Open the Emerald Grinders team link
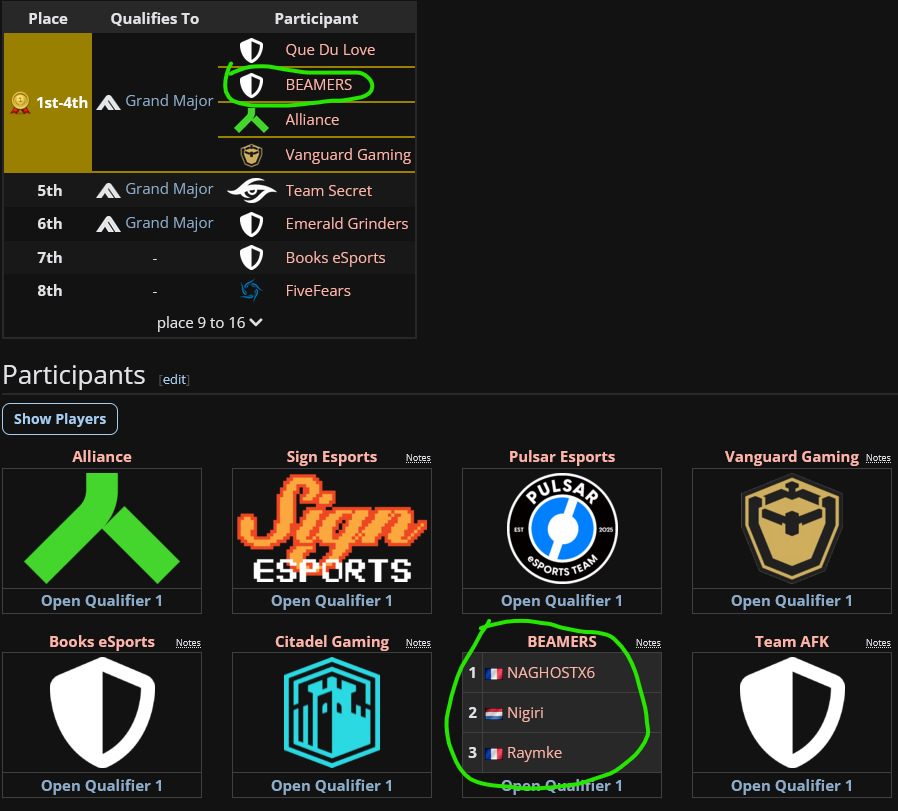 347,224
